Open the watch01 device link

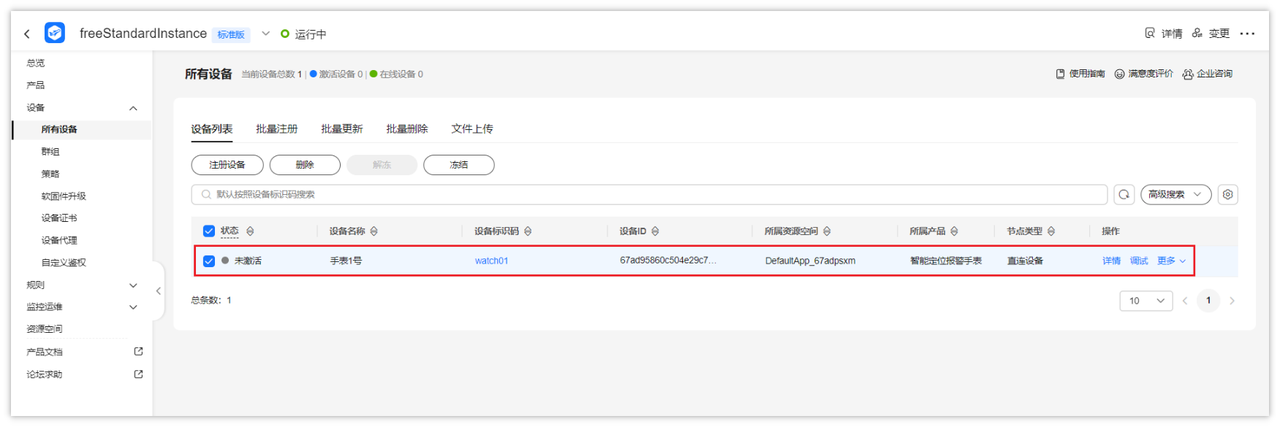(x=491, y=261)
